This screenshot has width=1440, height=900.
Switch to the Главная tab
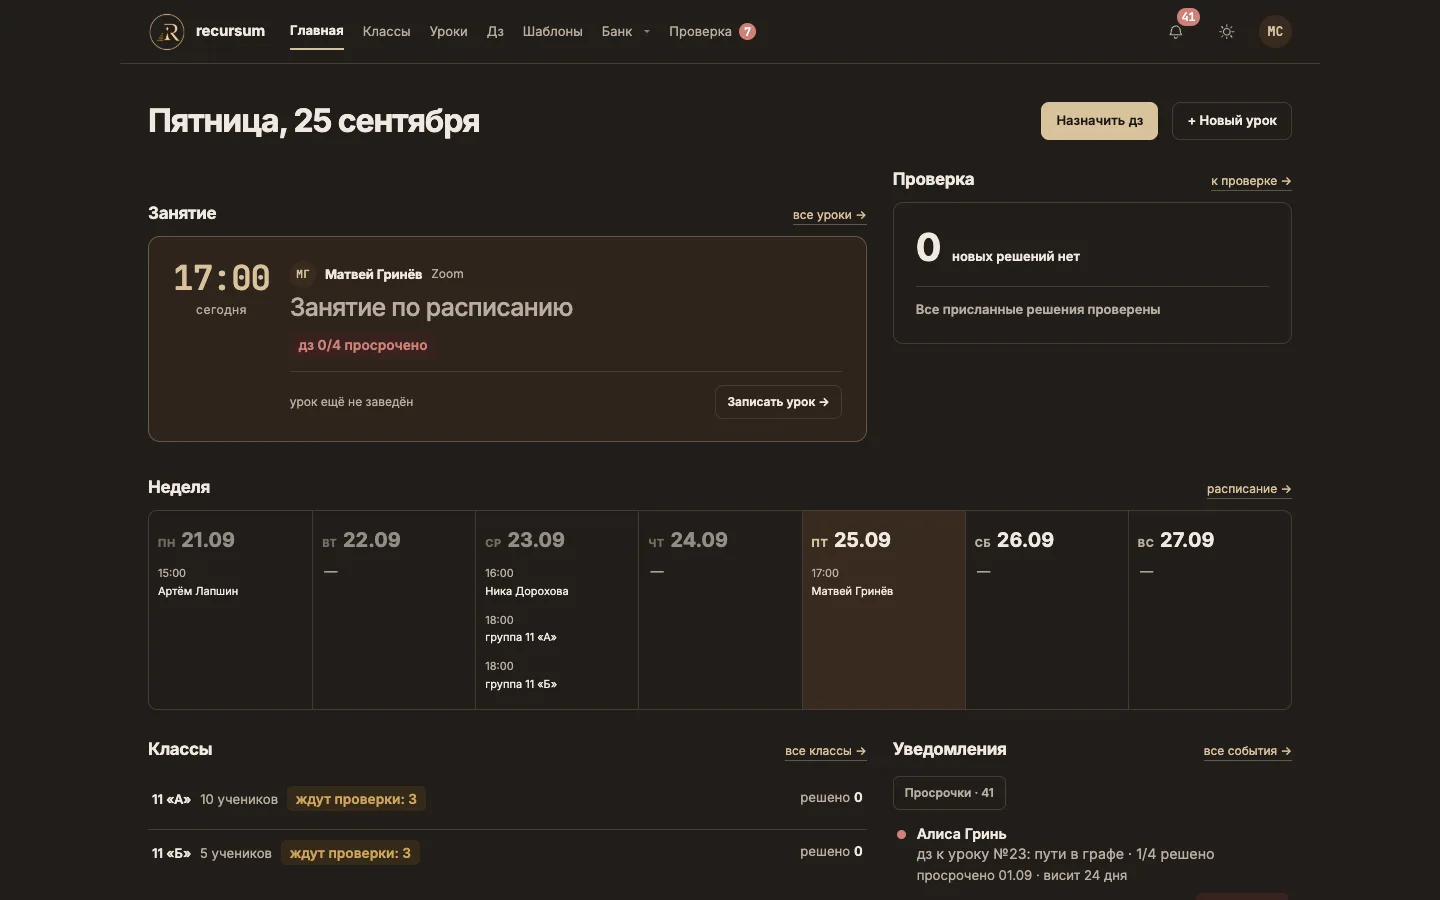[316, 31]
